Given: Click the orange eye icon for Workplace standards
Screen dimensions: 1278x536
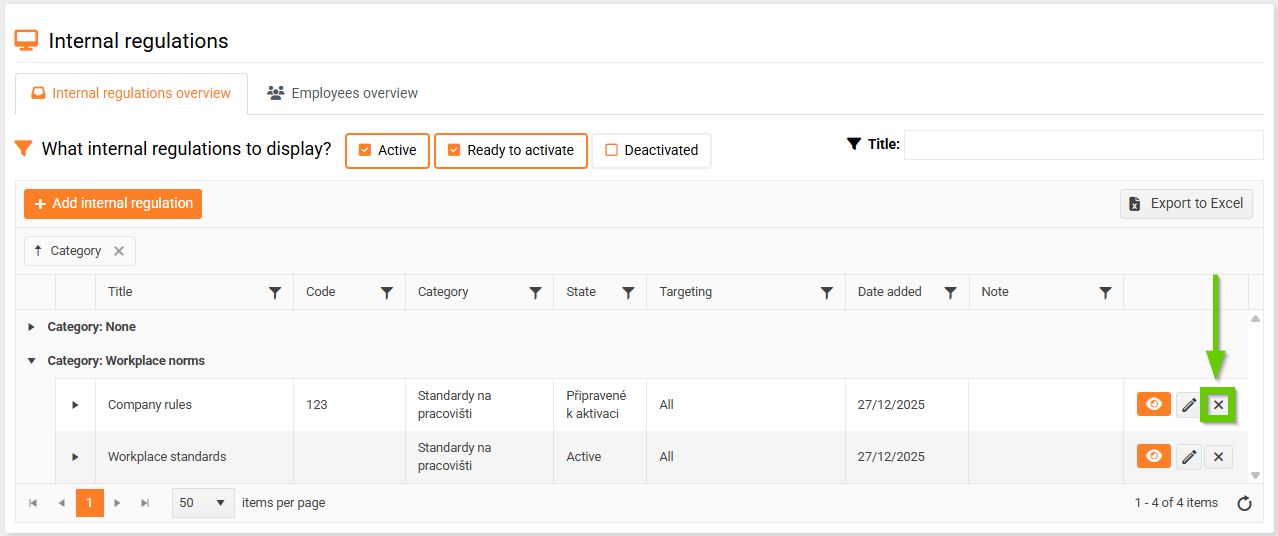Looking at the screenshot, I should click(x=1154, y=457).
